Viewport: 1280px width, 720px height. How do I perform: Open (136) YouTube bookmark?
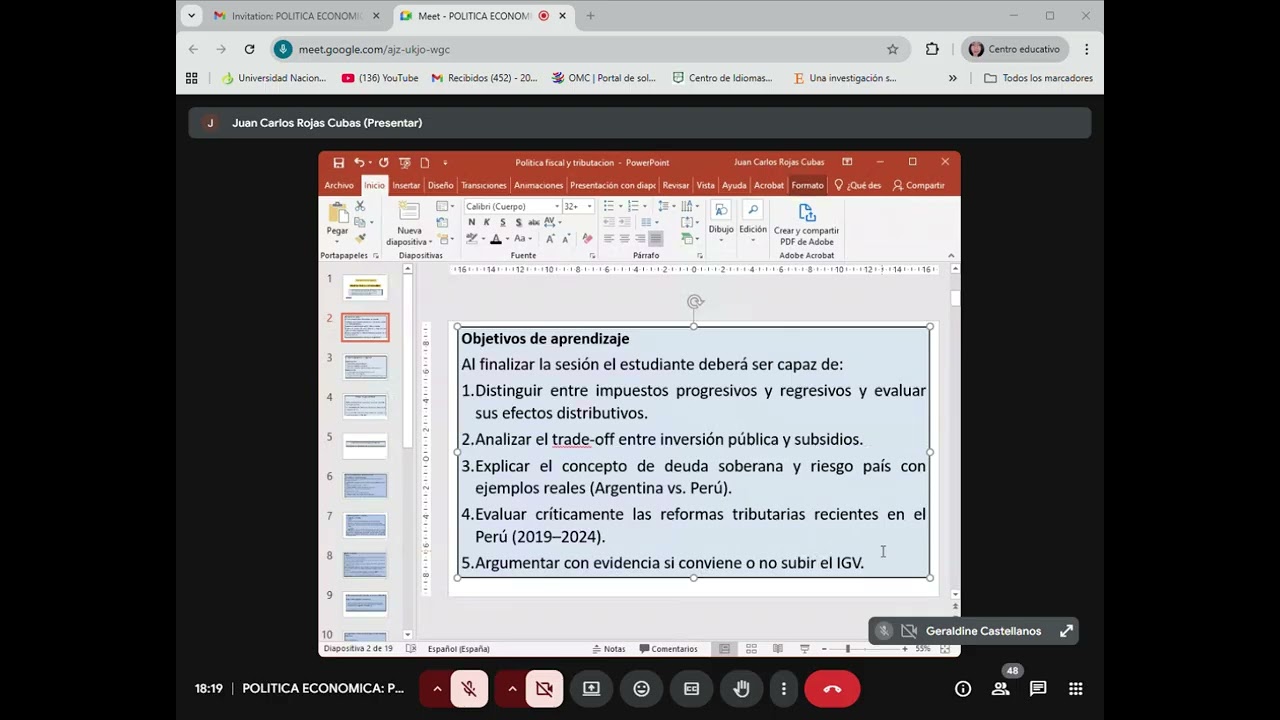pyautogui.click(x=380, y=78)
